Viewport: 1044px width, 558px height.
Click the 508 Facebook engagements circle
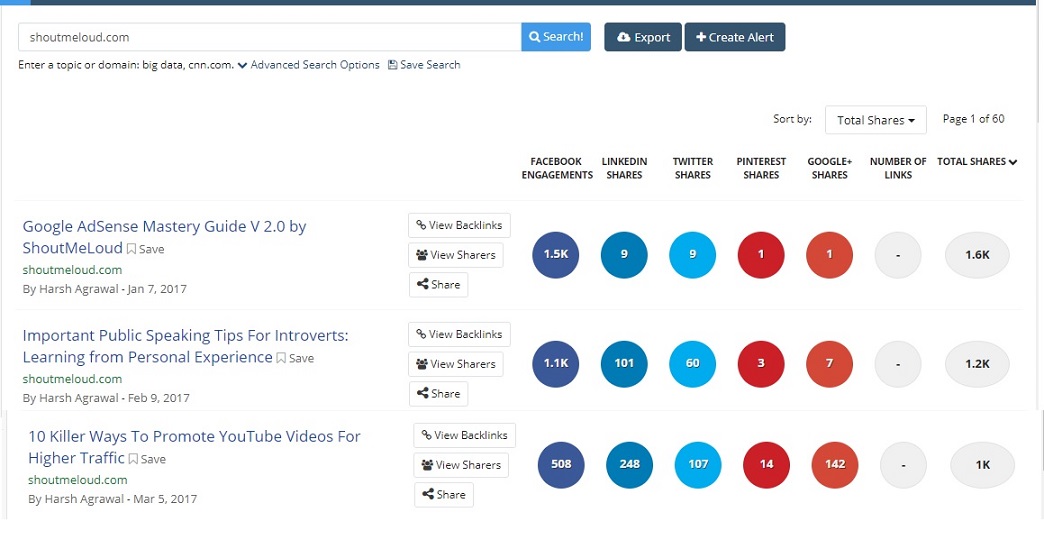point(561,465)
